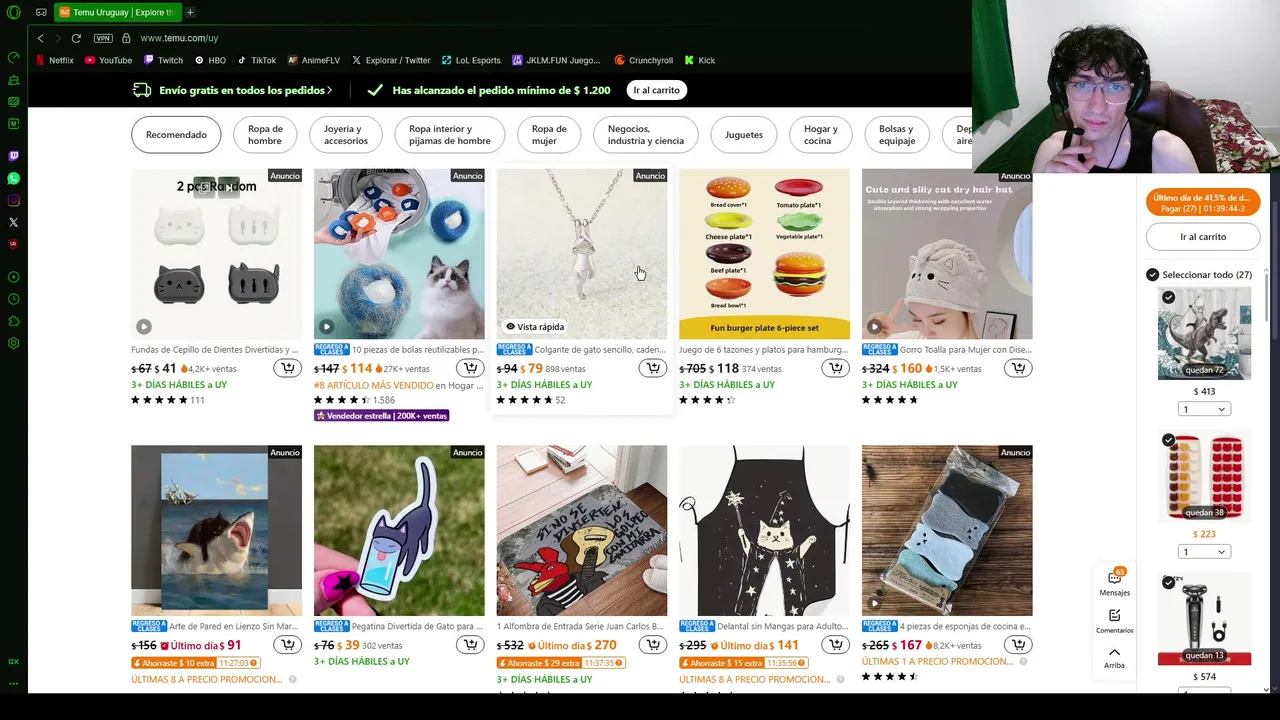The height and width of the screenshot is (720, 1280).
Task: Reload the page with browser refresh icon
Action: tap(76, 38)
